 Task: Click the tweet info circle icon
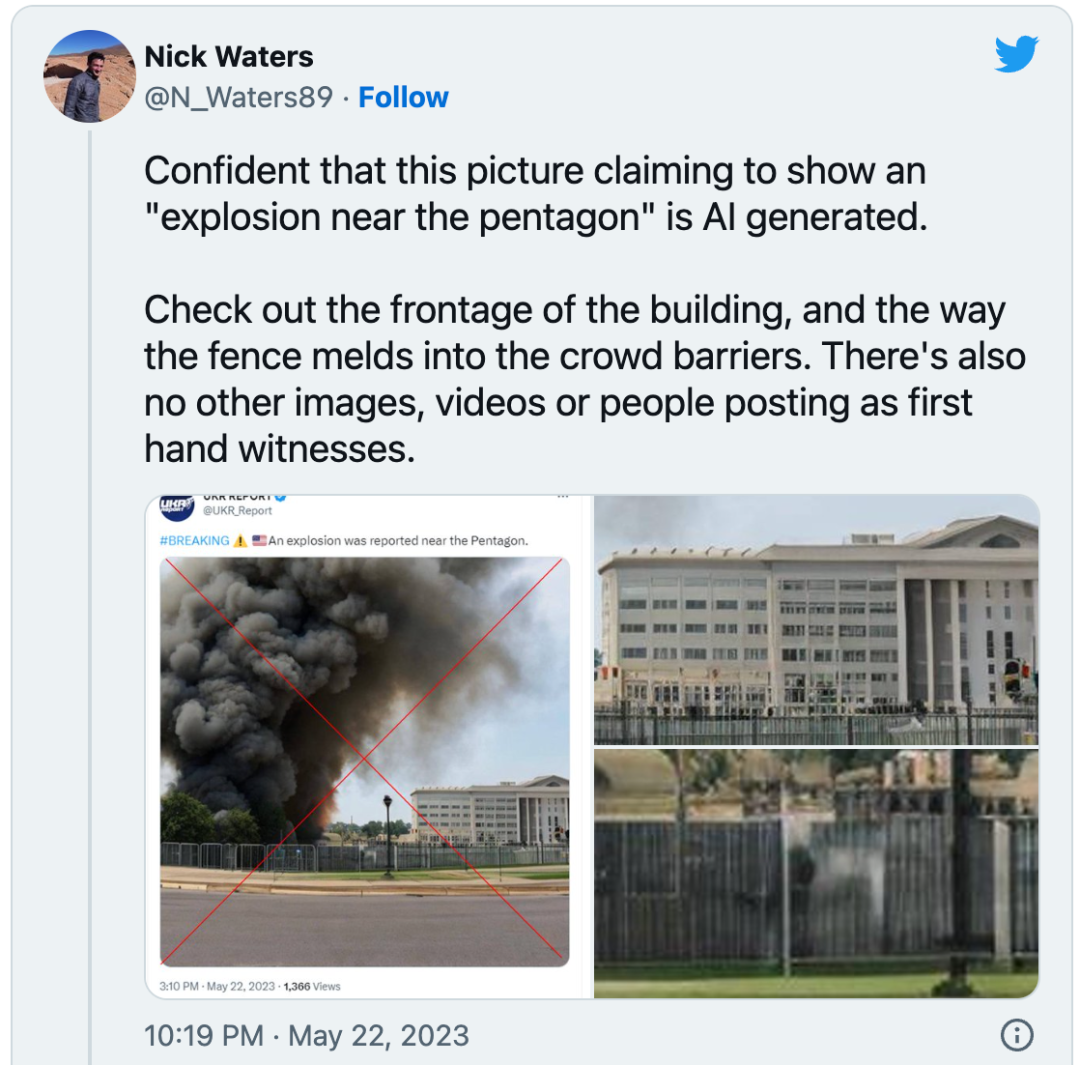pyautogui.click(x=1016, y=1034)
